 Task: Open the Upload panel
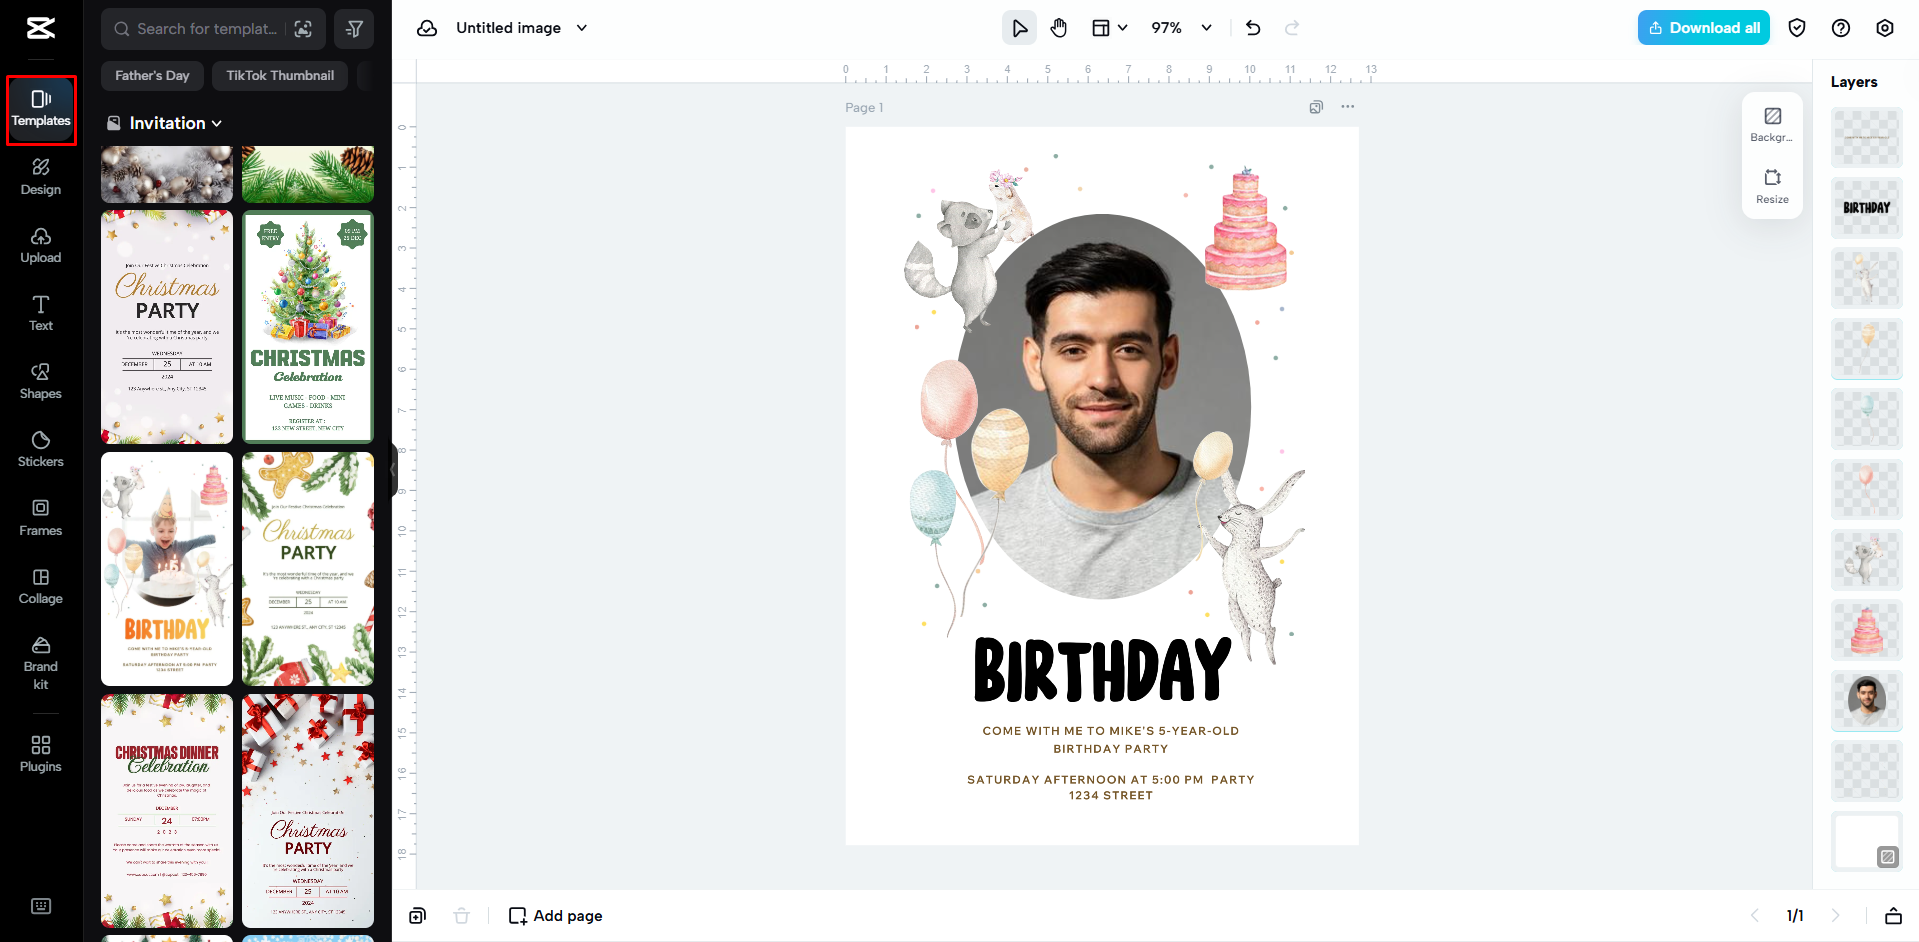(40, 246)
